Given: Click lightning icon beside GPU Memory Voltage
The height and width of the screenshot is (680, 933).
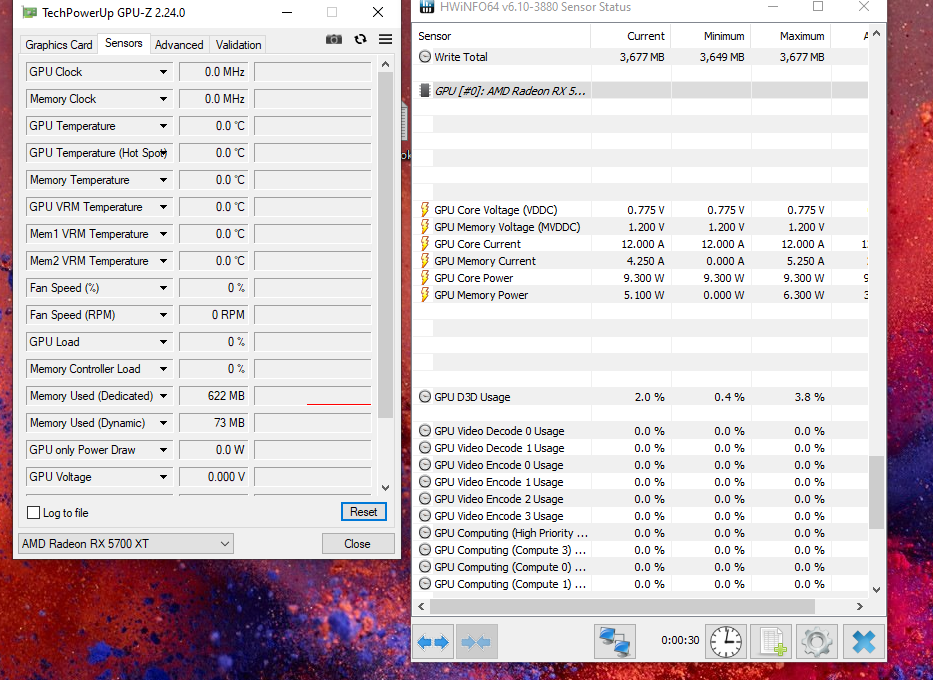Looking at the screenshot, I should 425,227.
